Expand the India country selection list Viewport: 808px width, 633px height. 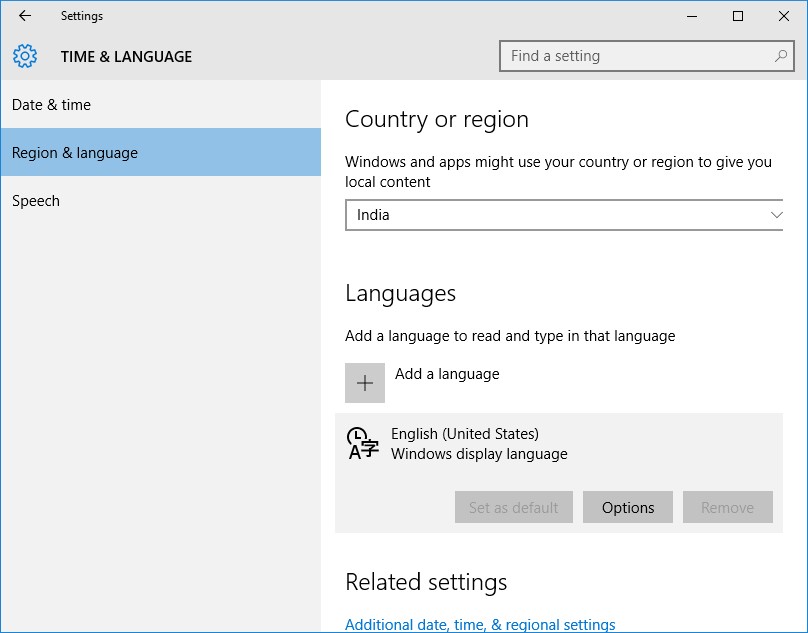click(x=564, y=214)
